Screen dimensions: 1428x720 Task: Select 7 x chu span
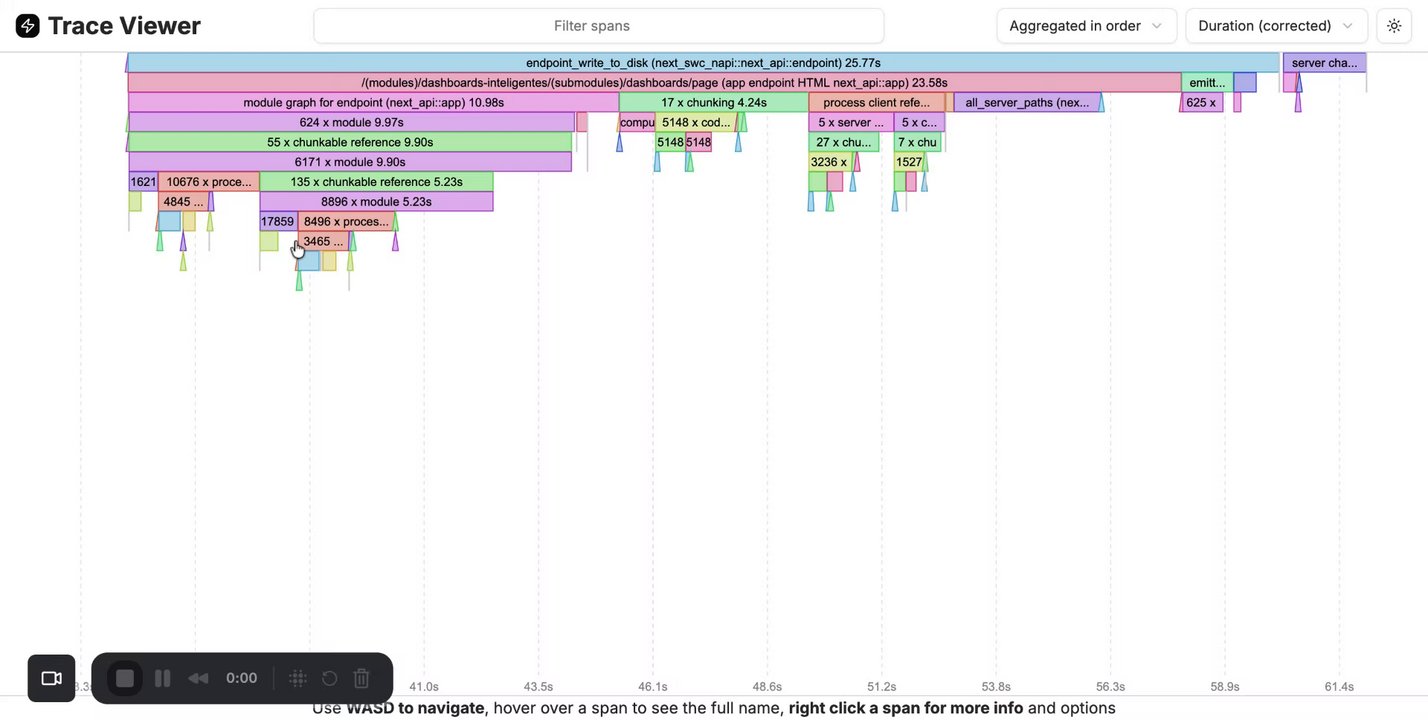(x=917, y=142)
